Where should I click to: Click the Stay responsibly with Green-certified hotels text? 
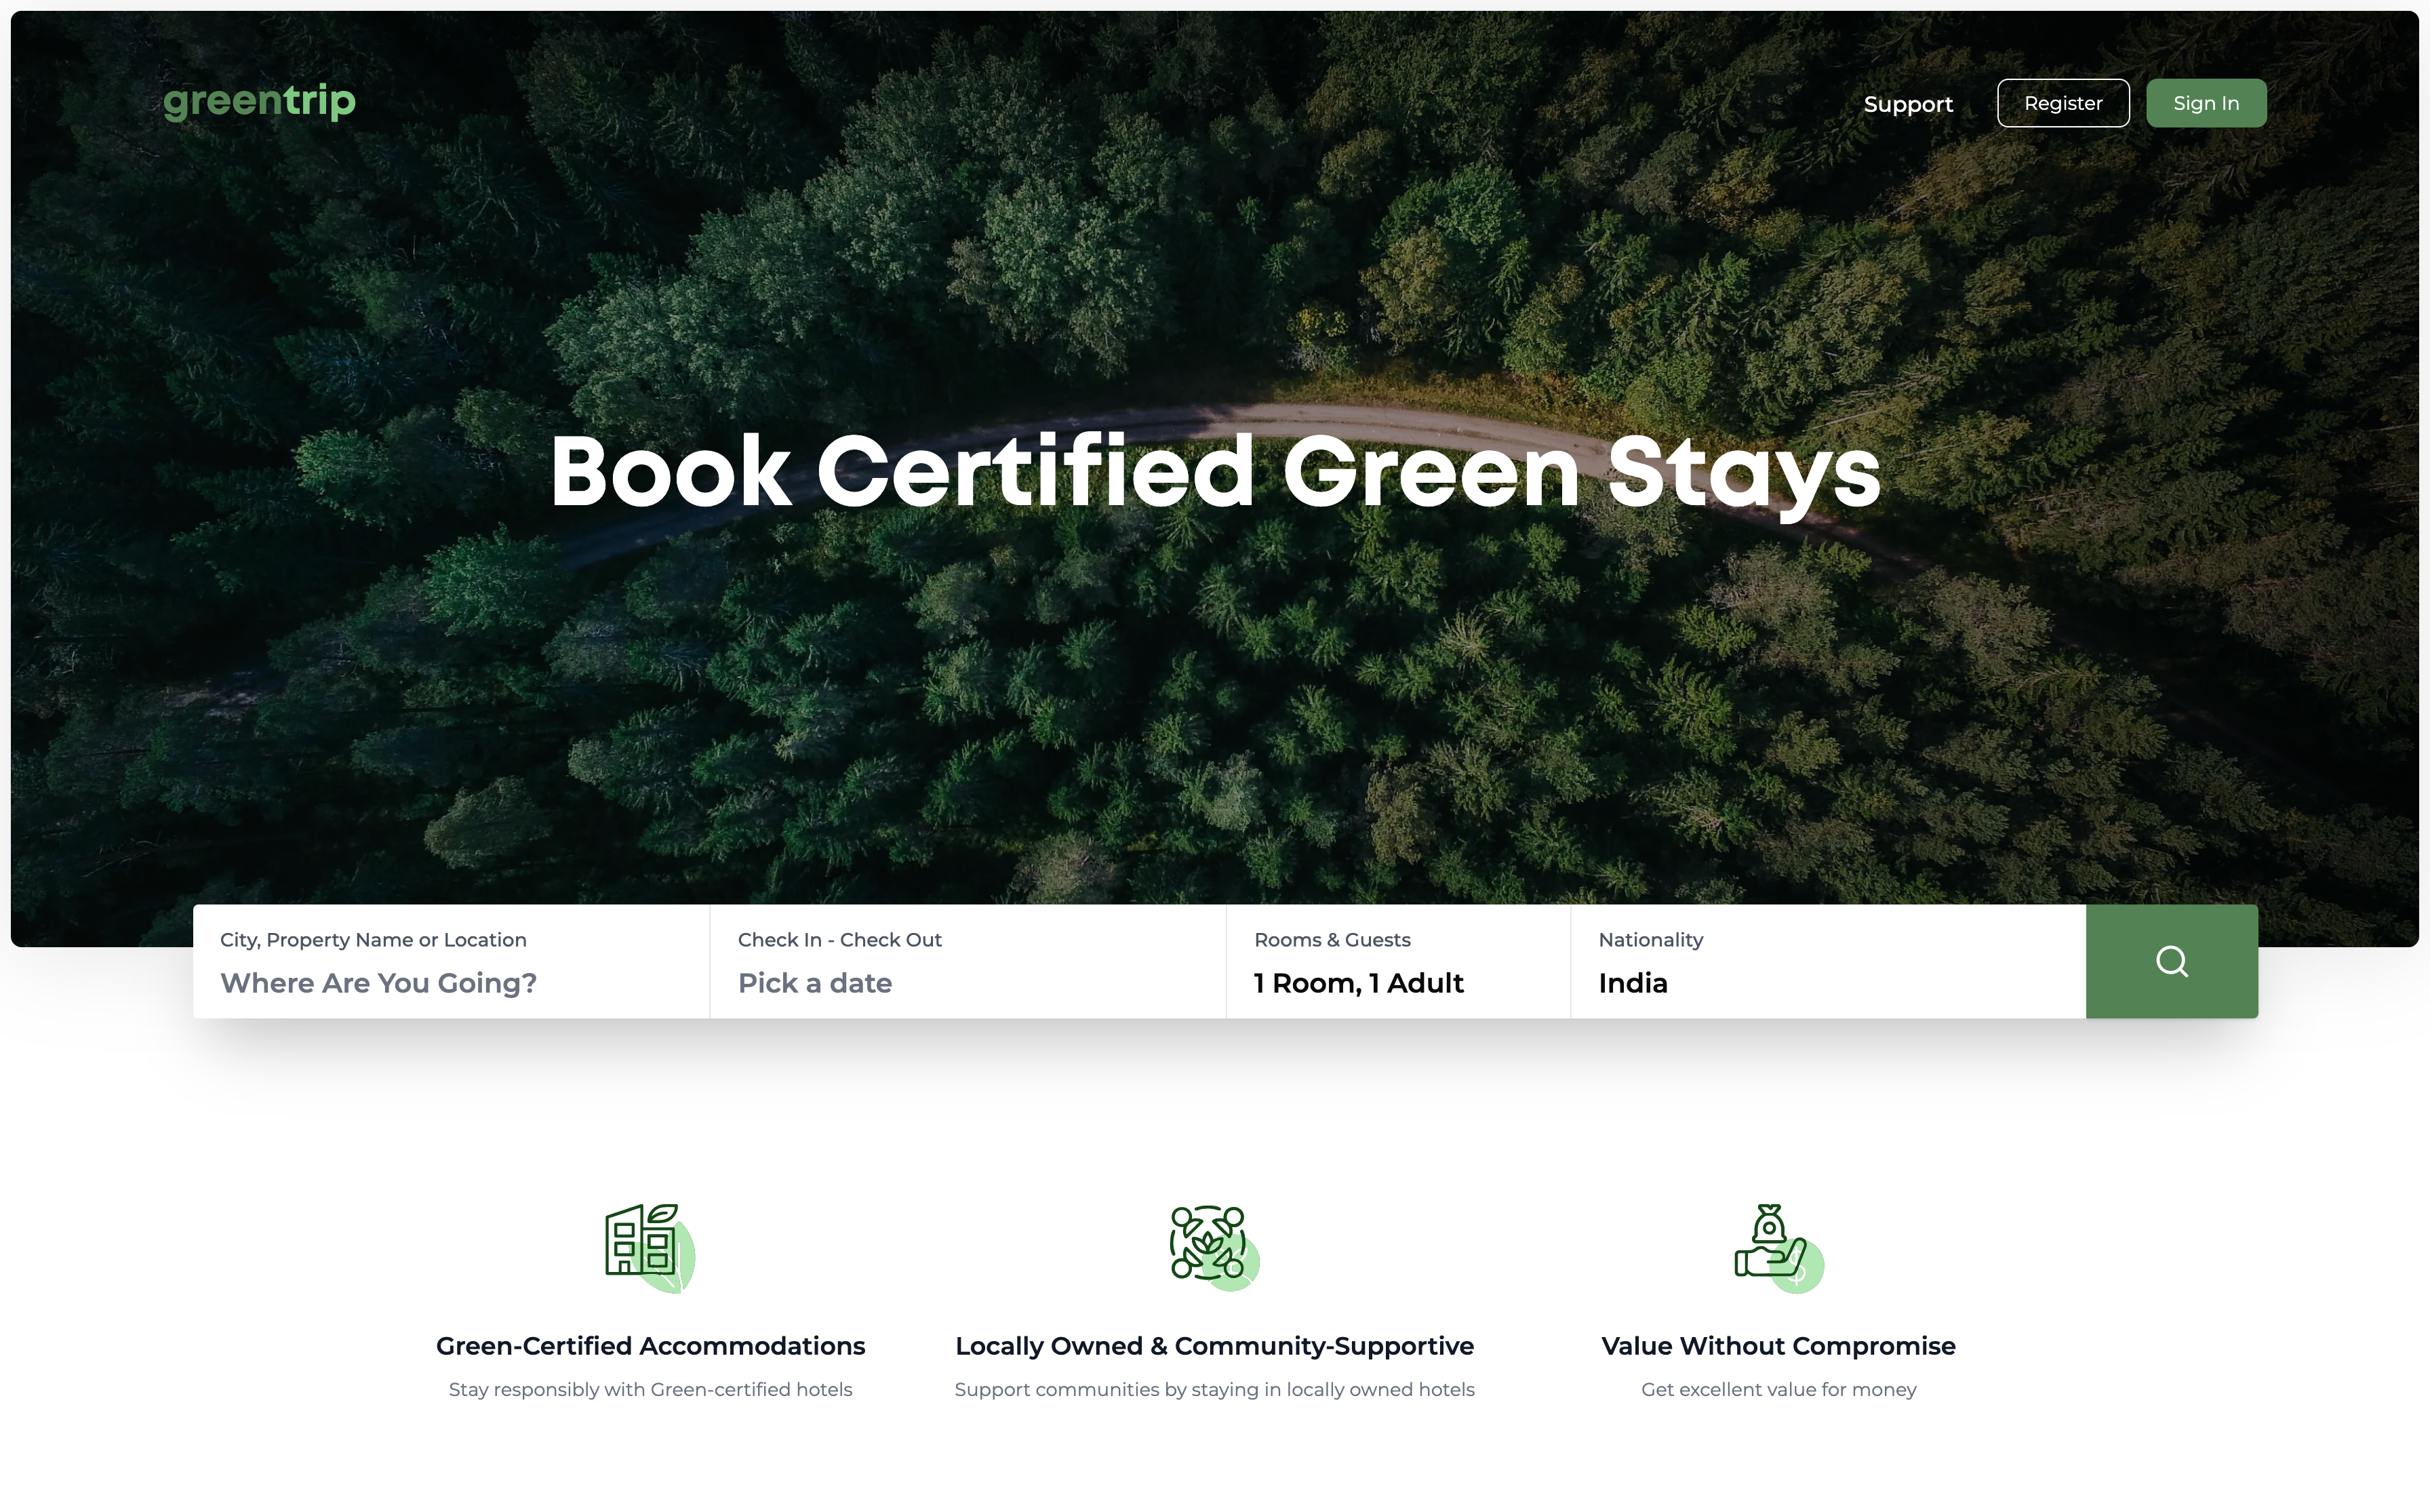coord(650,1389)
